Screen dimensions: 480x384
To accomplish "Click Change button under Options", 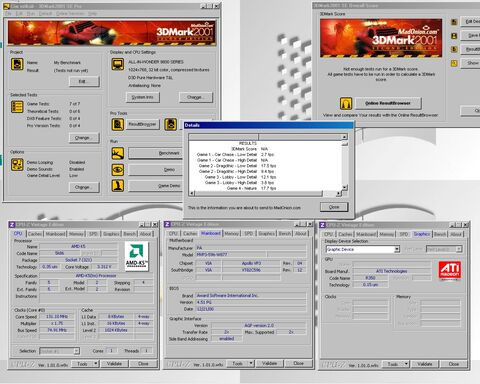I will pos(84,187).
